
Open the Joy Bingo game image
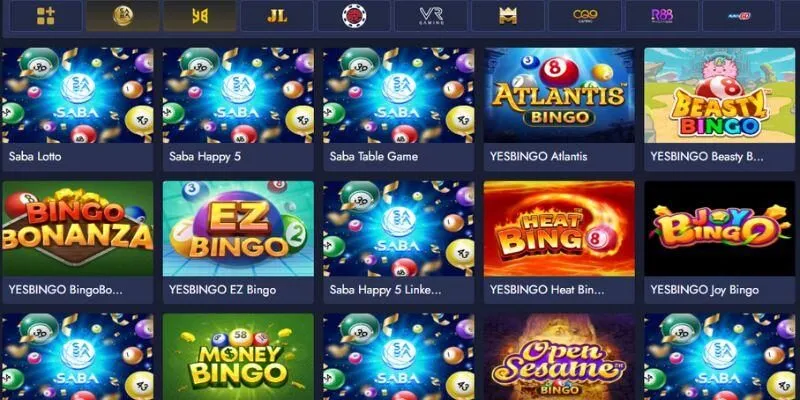point(719,229)
